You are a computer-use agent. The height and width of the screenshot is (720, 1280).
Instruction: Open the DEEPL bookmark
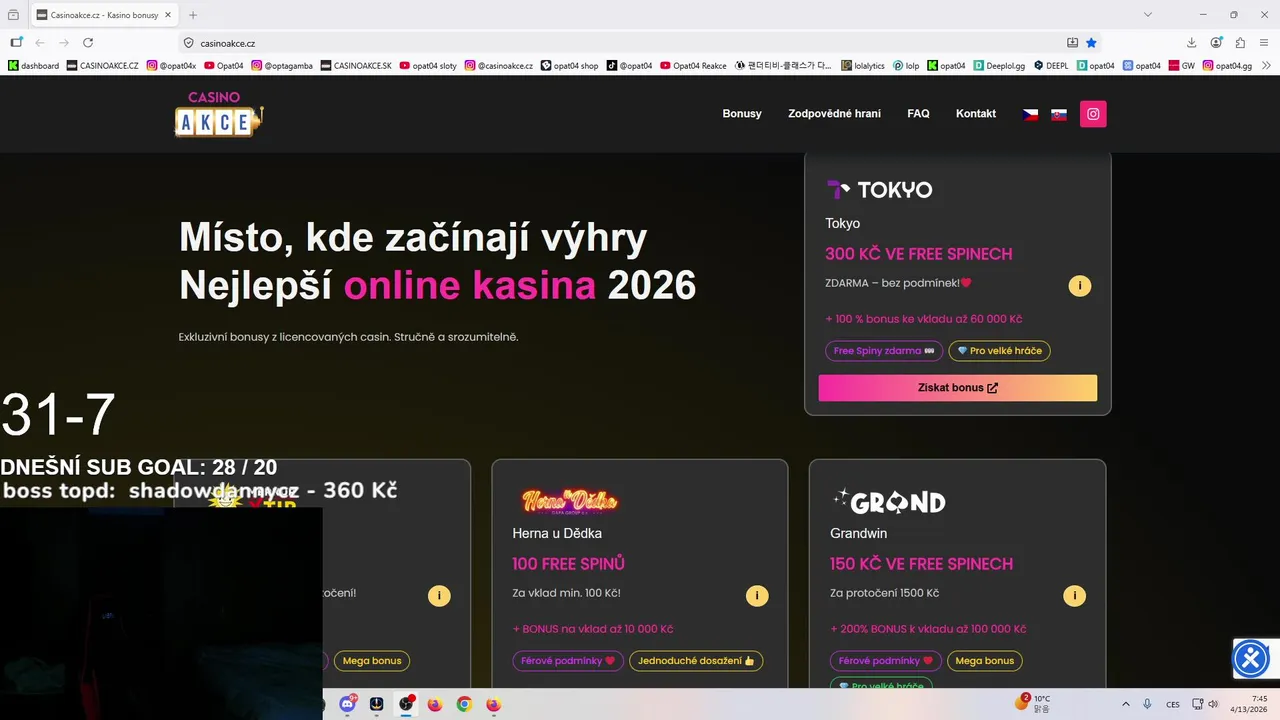tap(1051, 66)
